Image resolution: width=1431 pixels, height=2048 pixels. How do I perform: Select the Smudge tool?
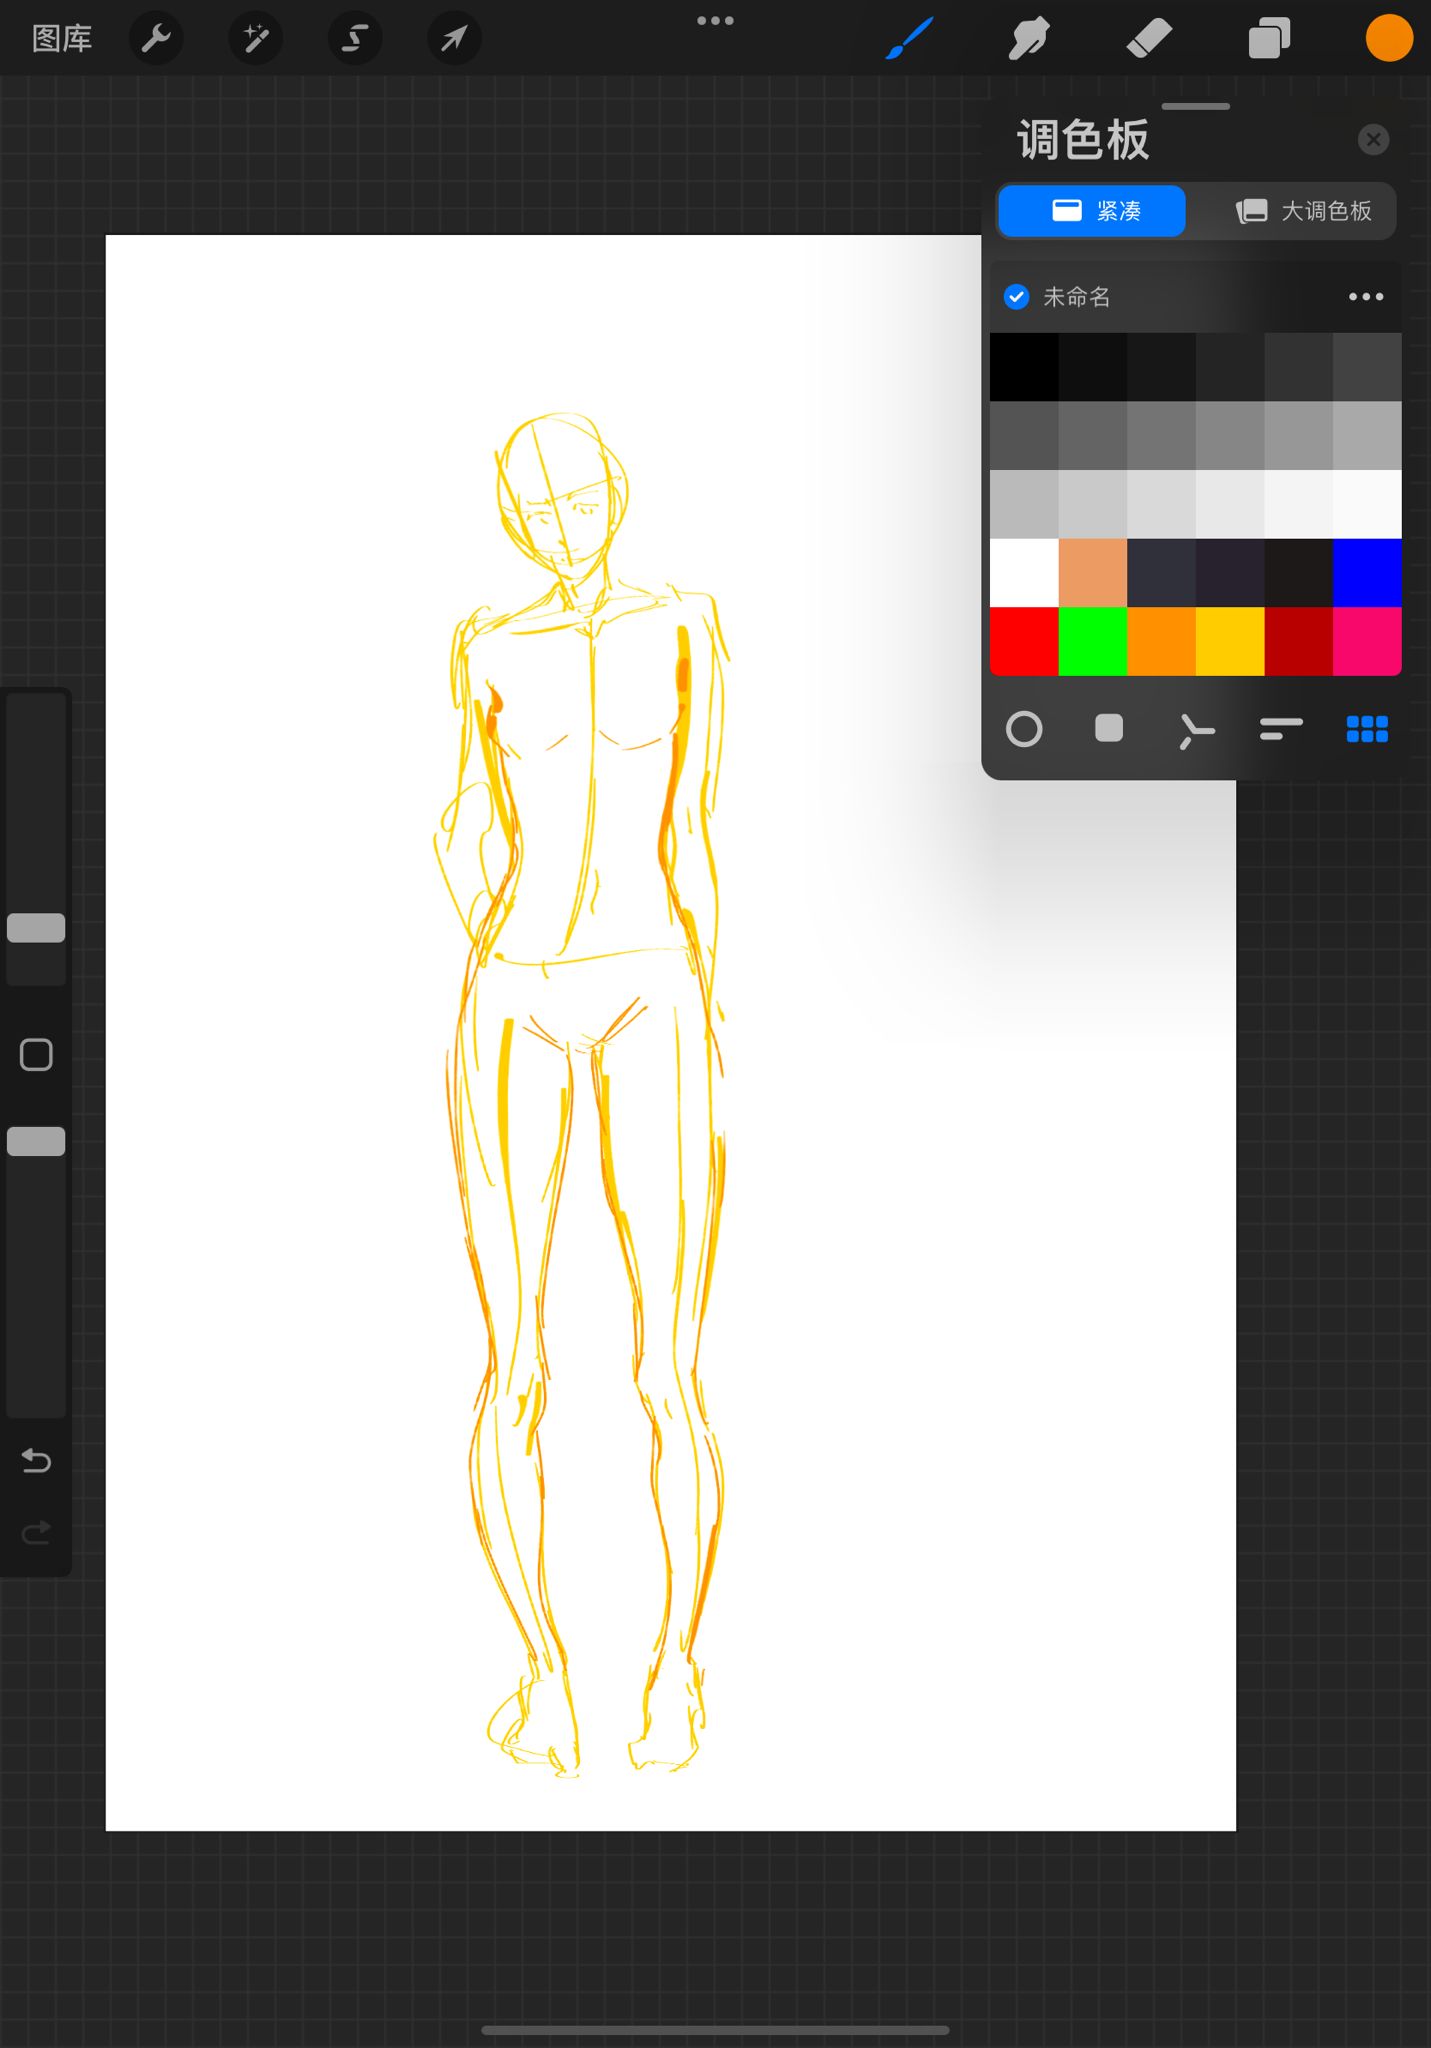1029,39
